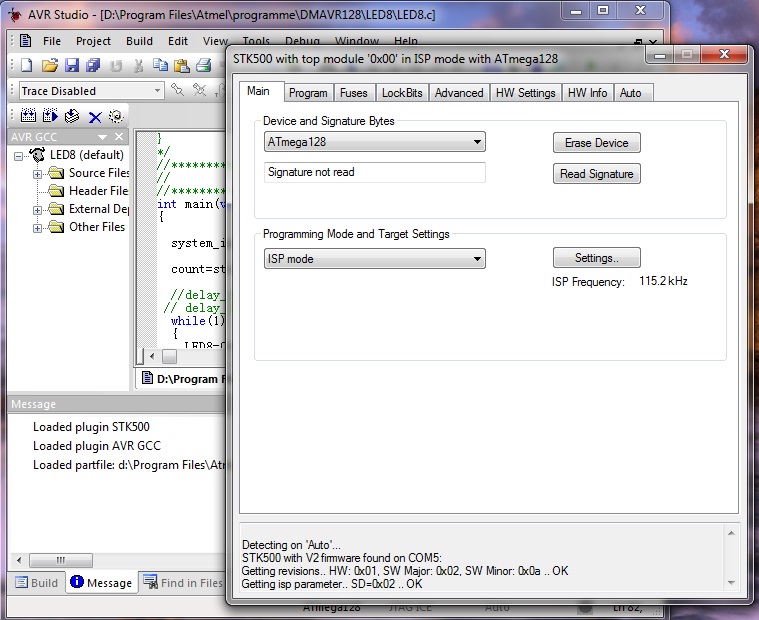Switch to the Build output tab
Viewport: 759px width, 620px height.
[37, 583]
